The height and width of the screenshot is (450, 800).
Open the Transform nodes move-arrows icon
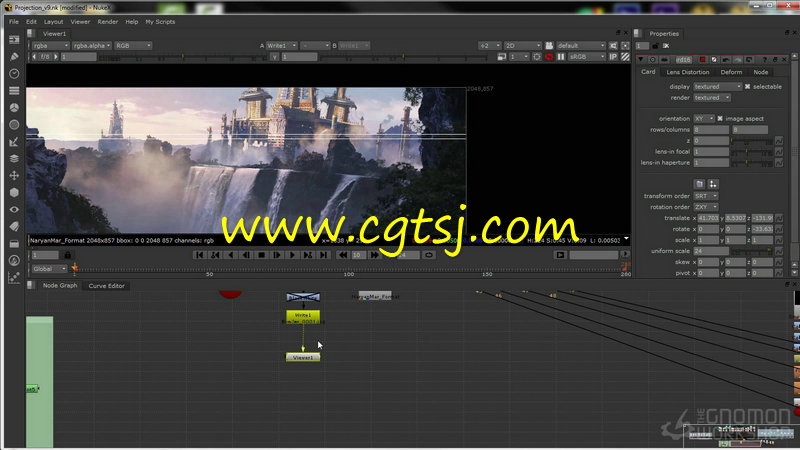[x=14, y=176]
